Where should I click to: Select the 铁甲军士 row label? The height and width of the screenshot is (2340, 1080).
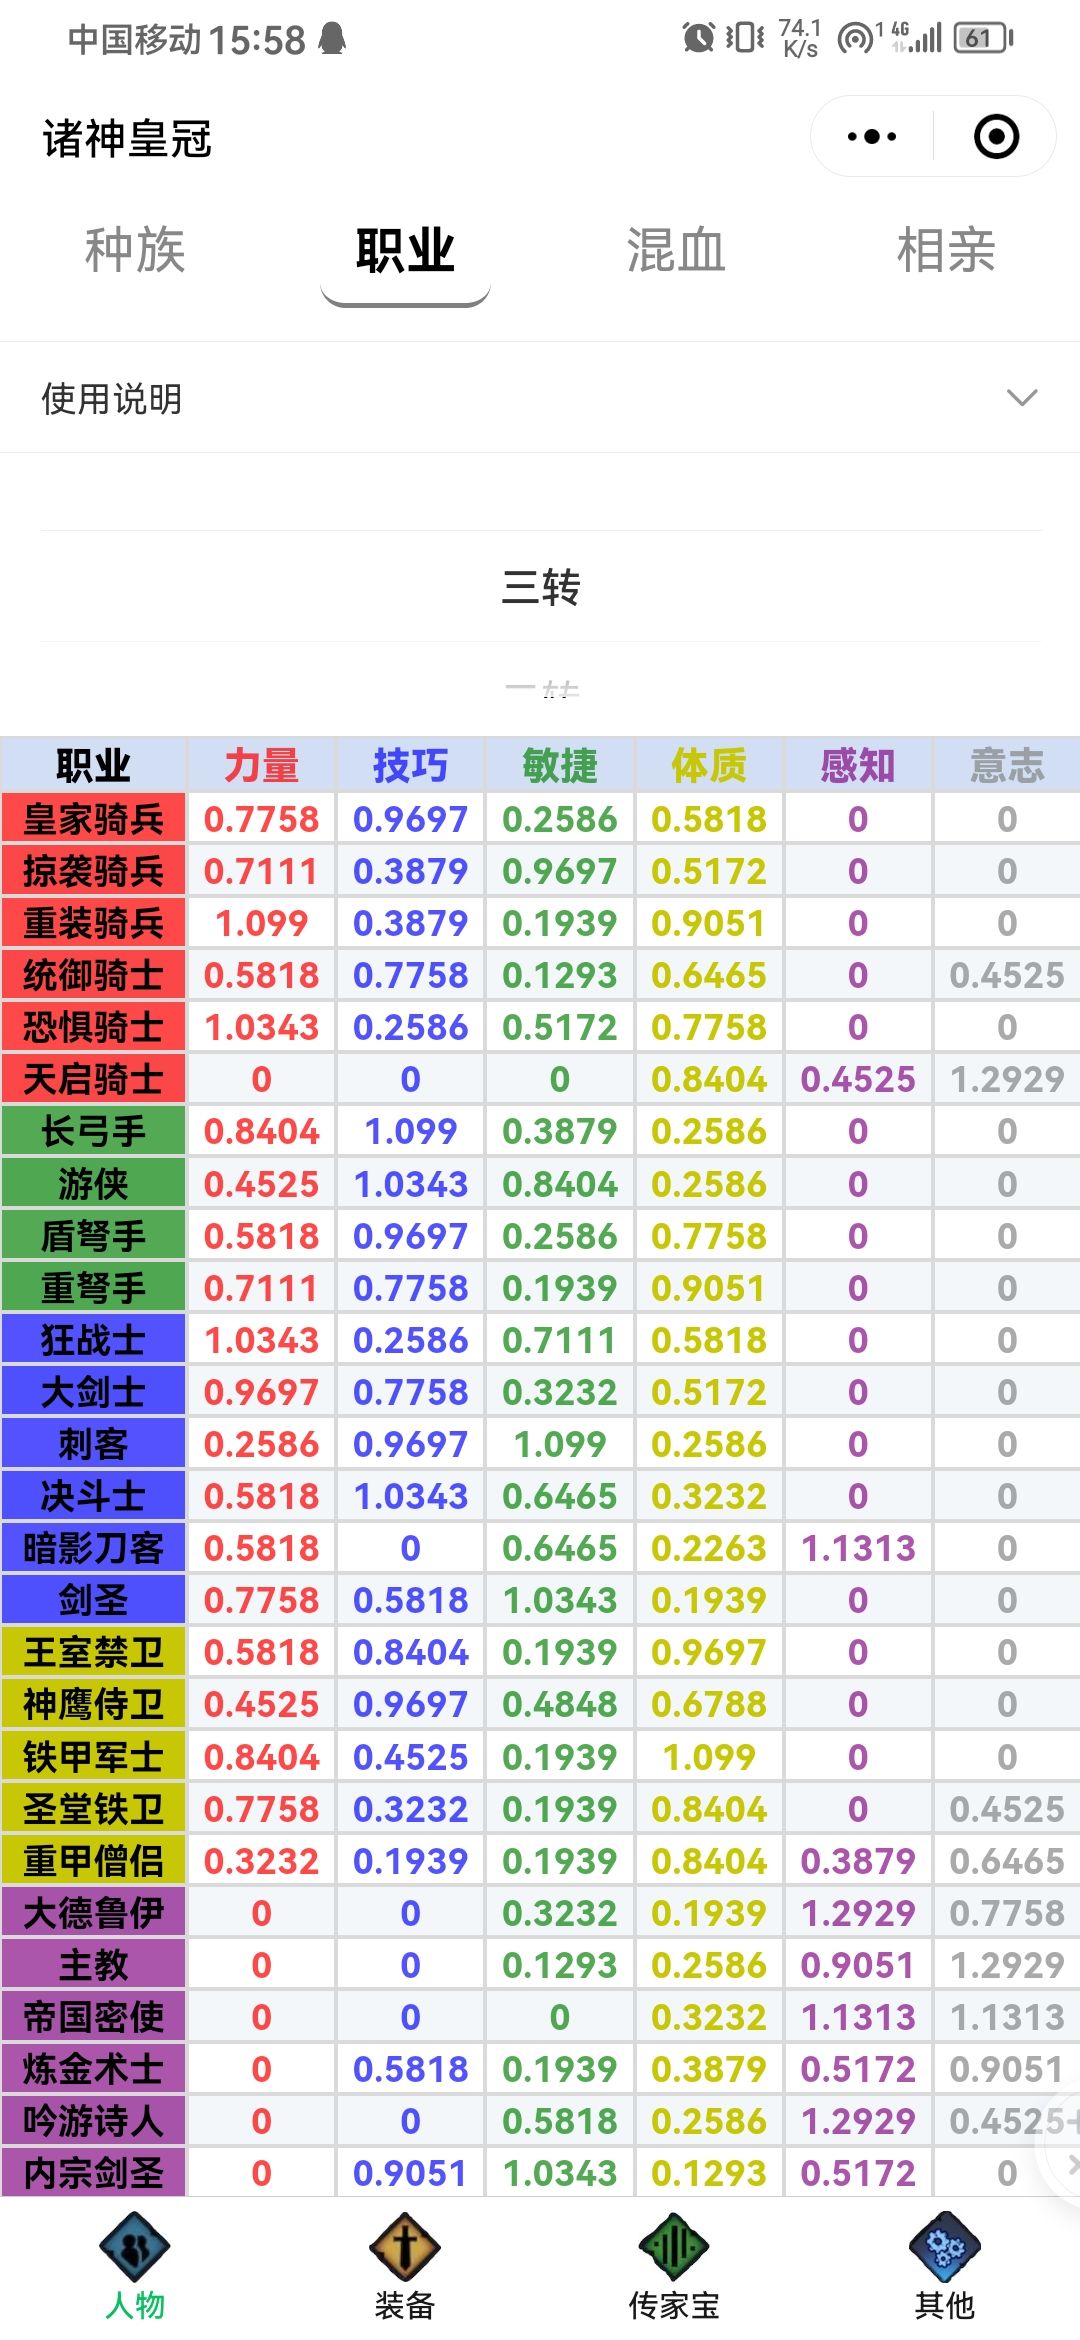(x=93, y=1757)
